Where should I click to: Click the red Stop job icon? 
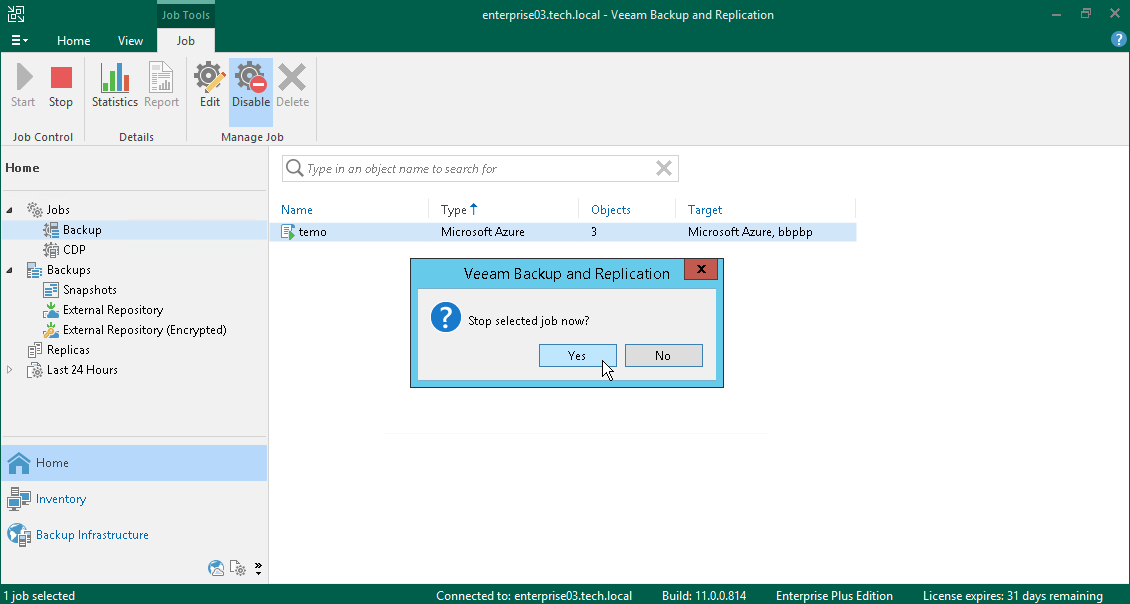(x=61, y=78)
